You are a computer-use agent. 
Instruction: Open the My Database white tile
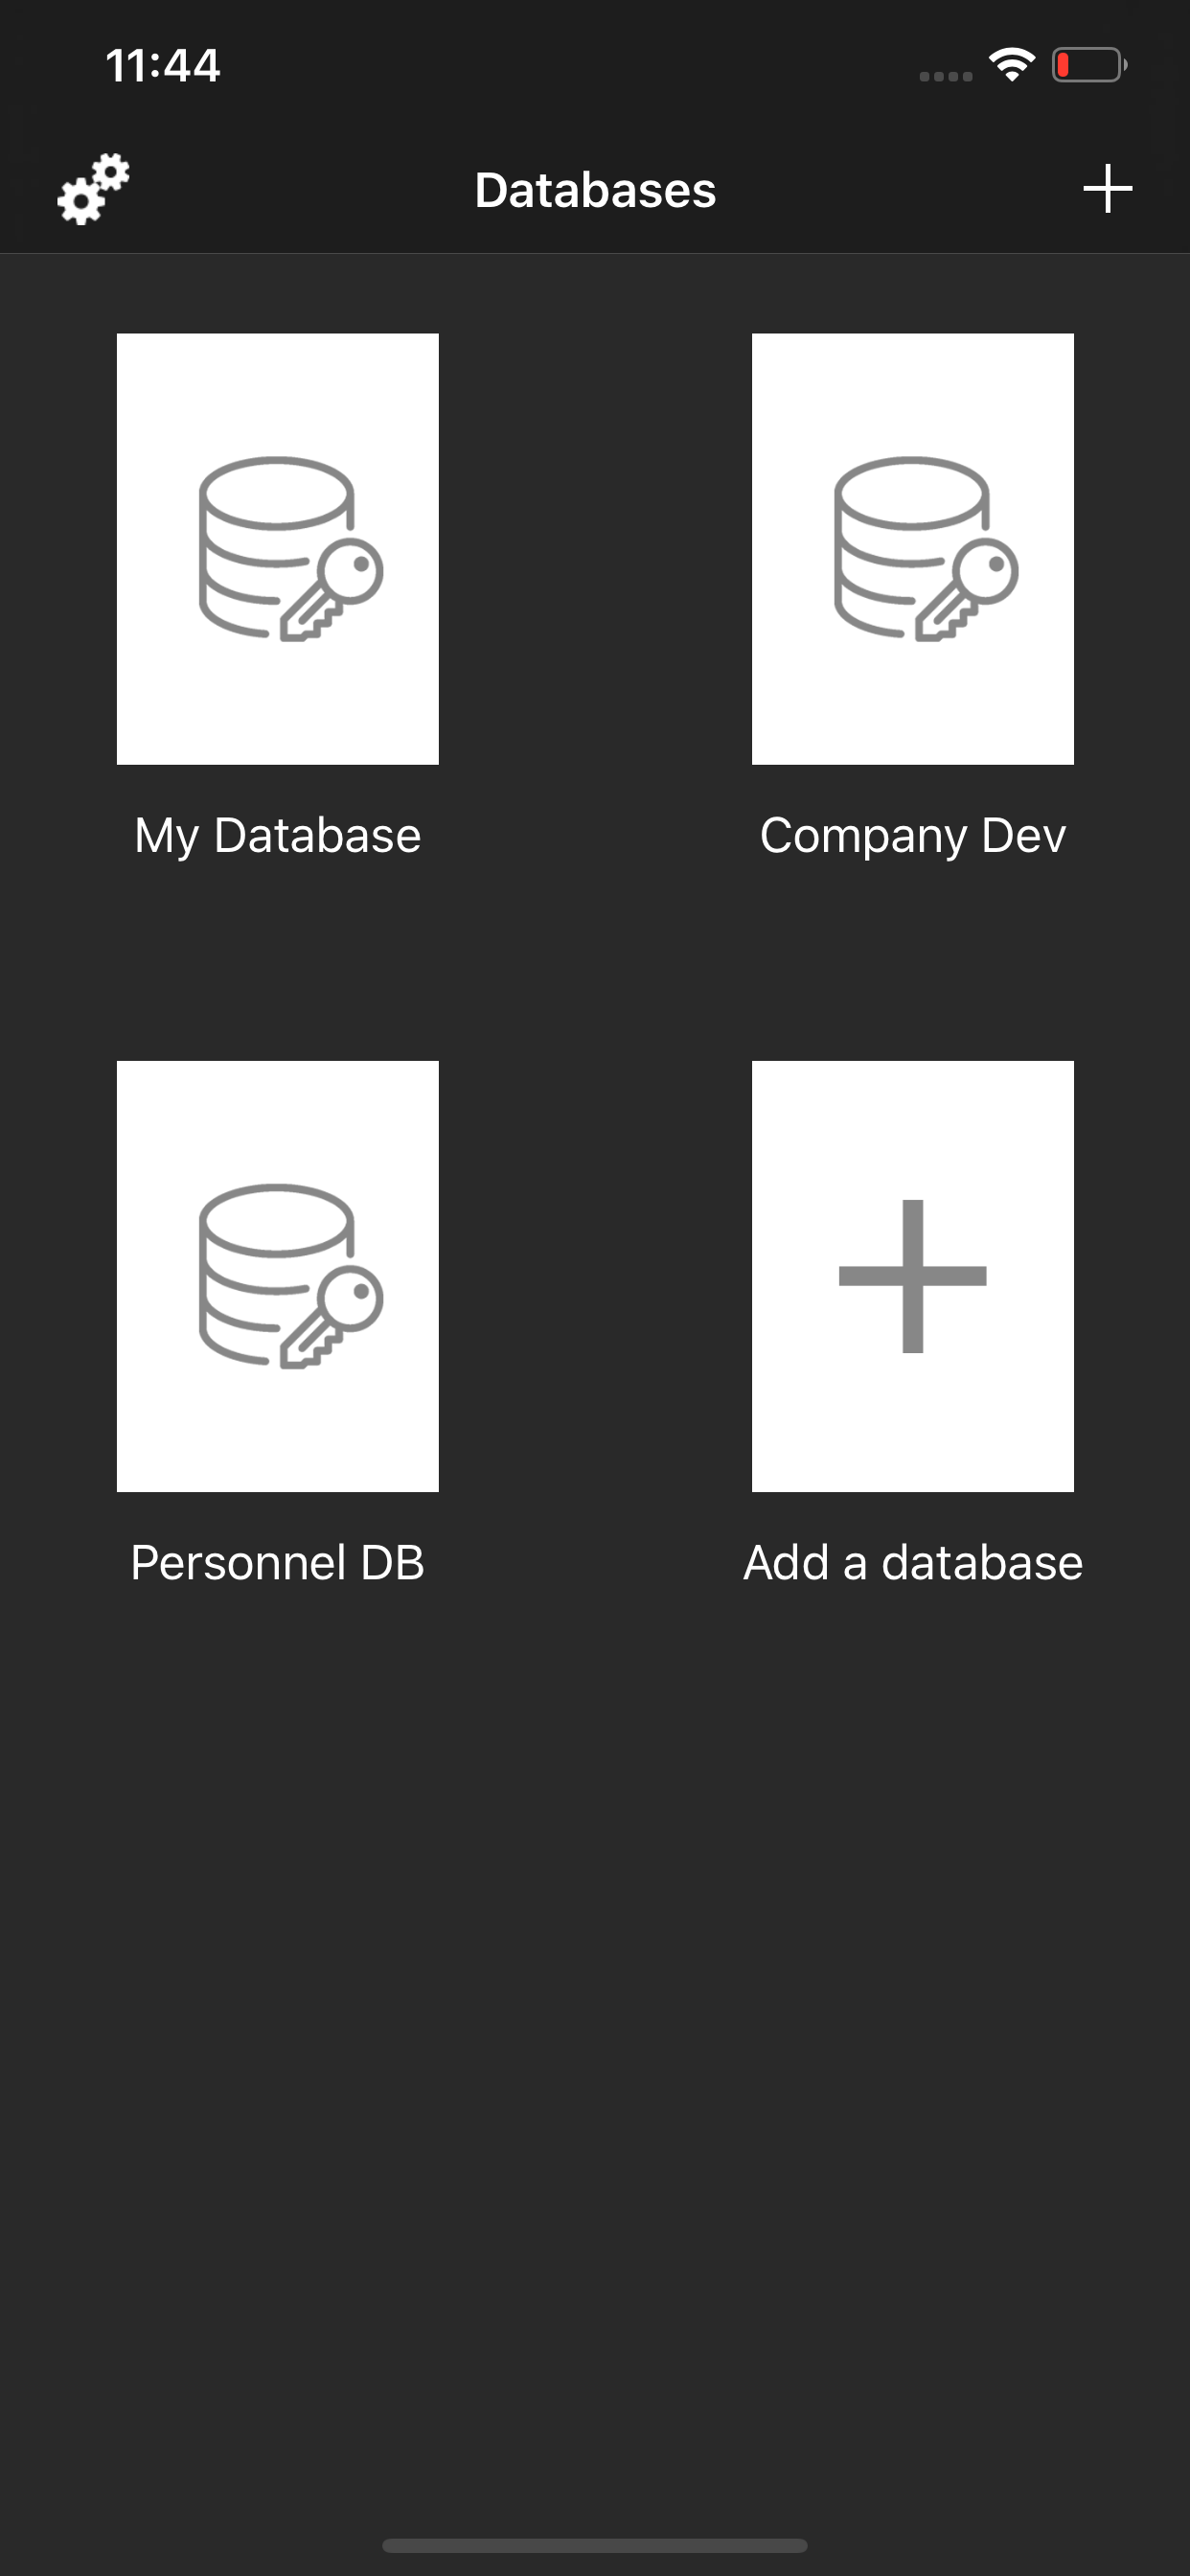pyautogui.click(x=278, y=700)
